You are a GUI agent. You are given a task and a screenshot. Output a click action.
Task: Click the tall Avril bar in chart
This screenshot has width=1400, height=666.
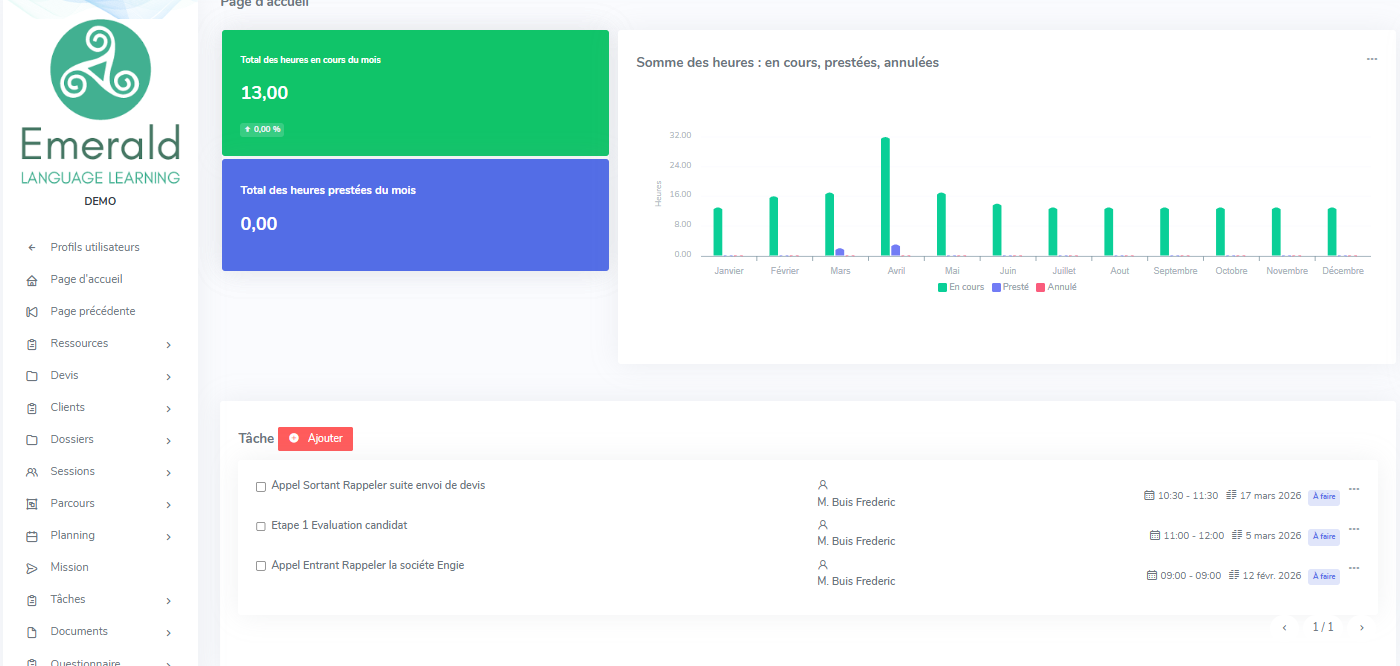885,196
